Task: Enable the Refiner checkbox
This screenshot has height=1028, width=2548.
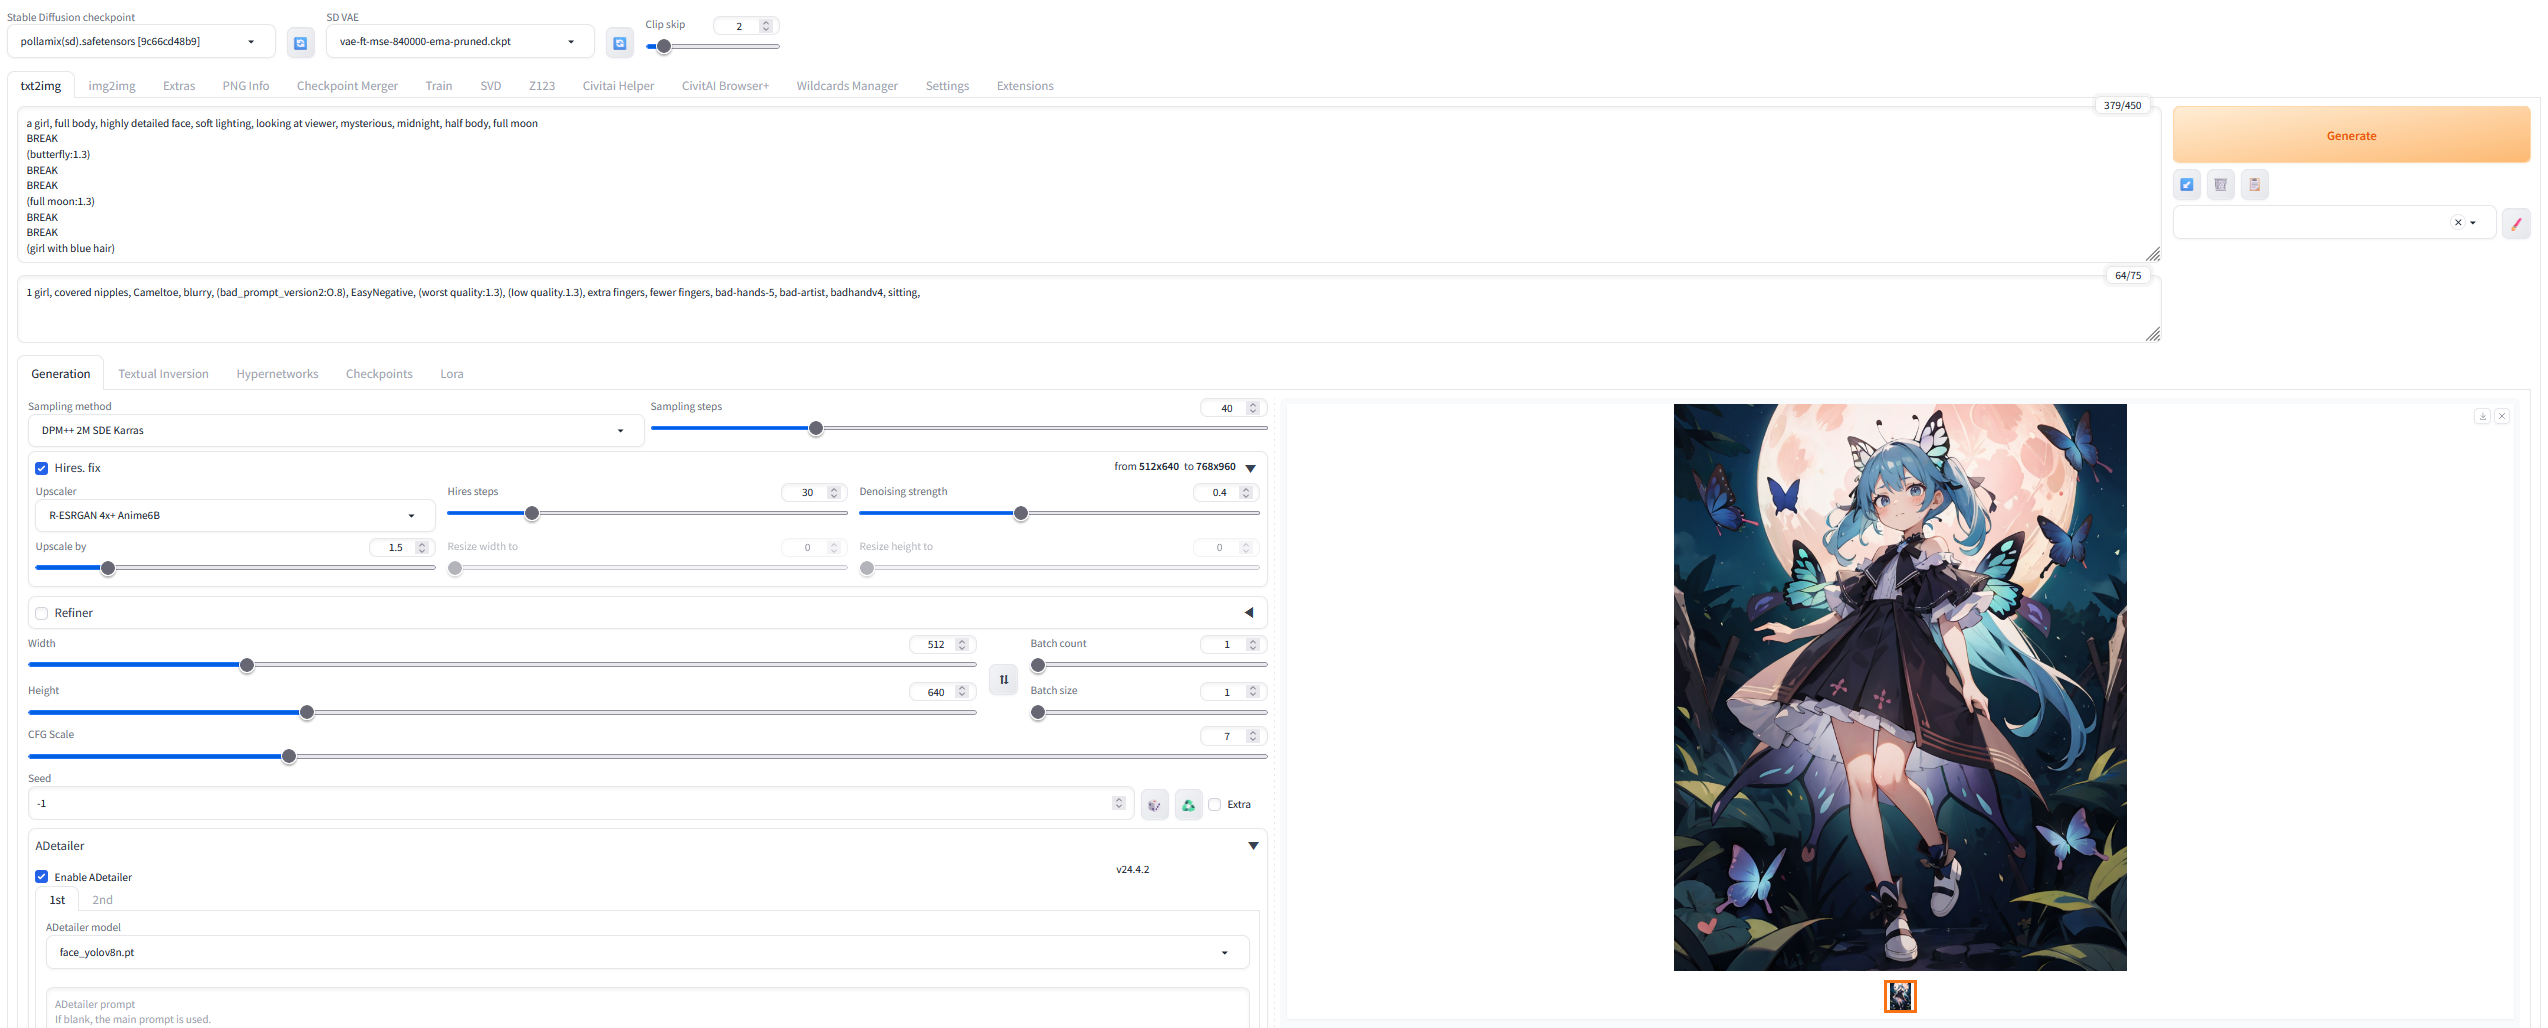Action: coord(42,614)
